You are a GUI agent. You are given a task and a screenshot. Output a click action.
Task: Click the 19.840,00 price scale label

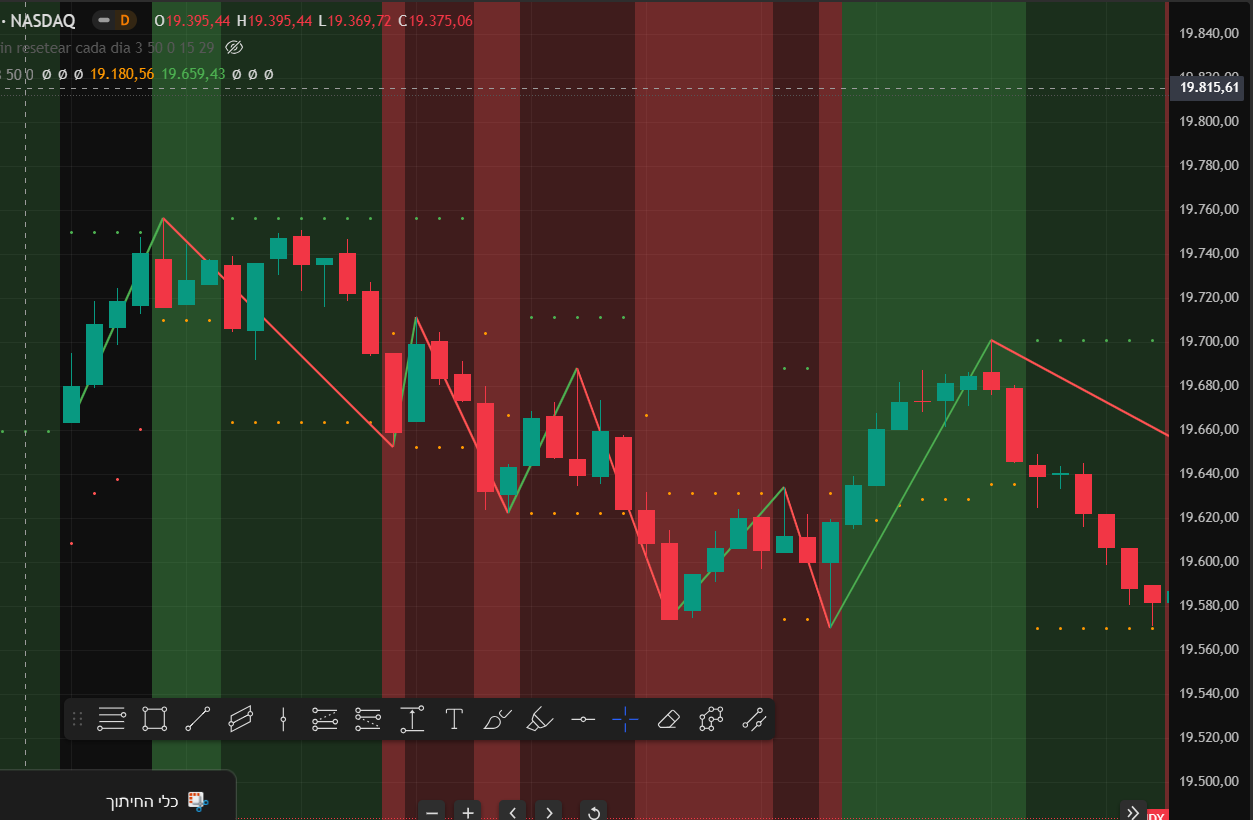(x=1210, y=33)
